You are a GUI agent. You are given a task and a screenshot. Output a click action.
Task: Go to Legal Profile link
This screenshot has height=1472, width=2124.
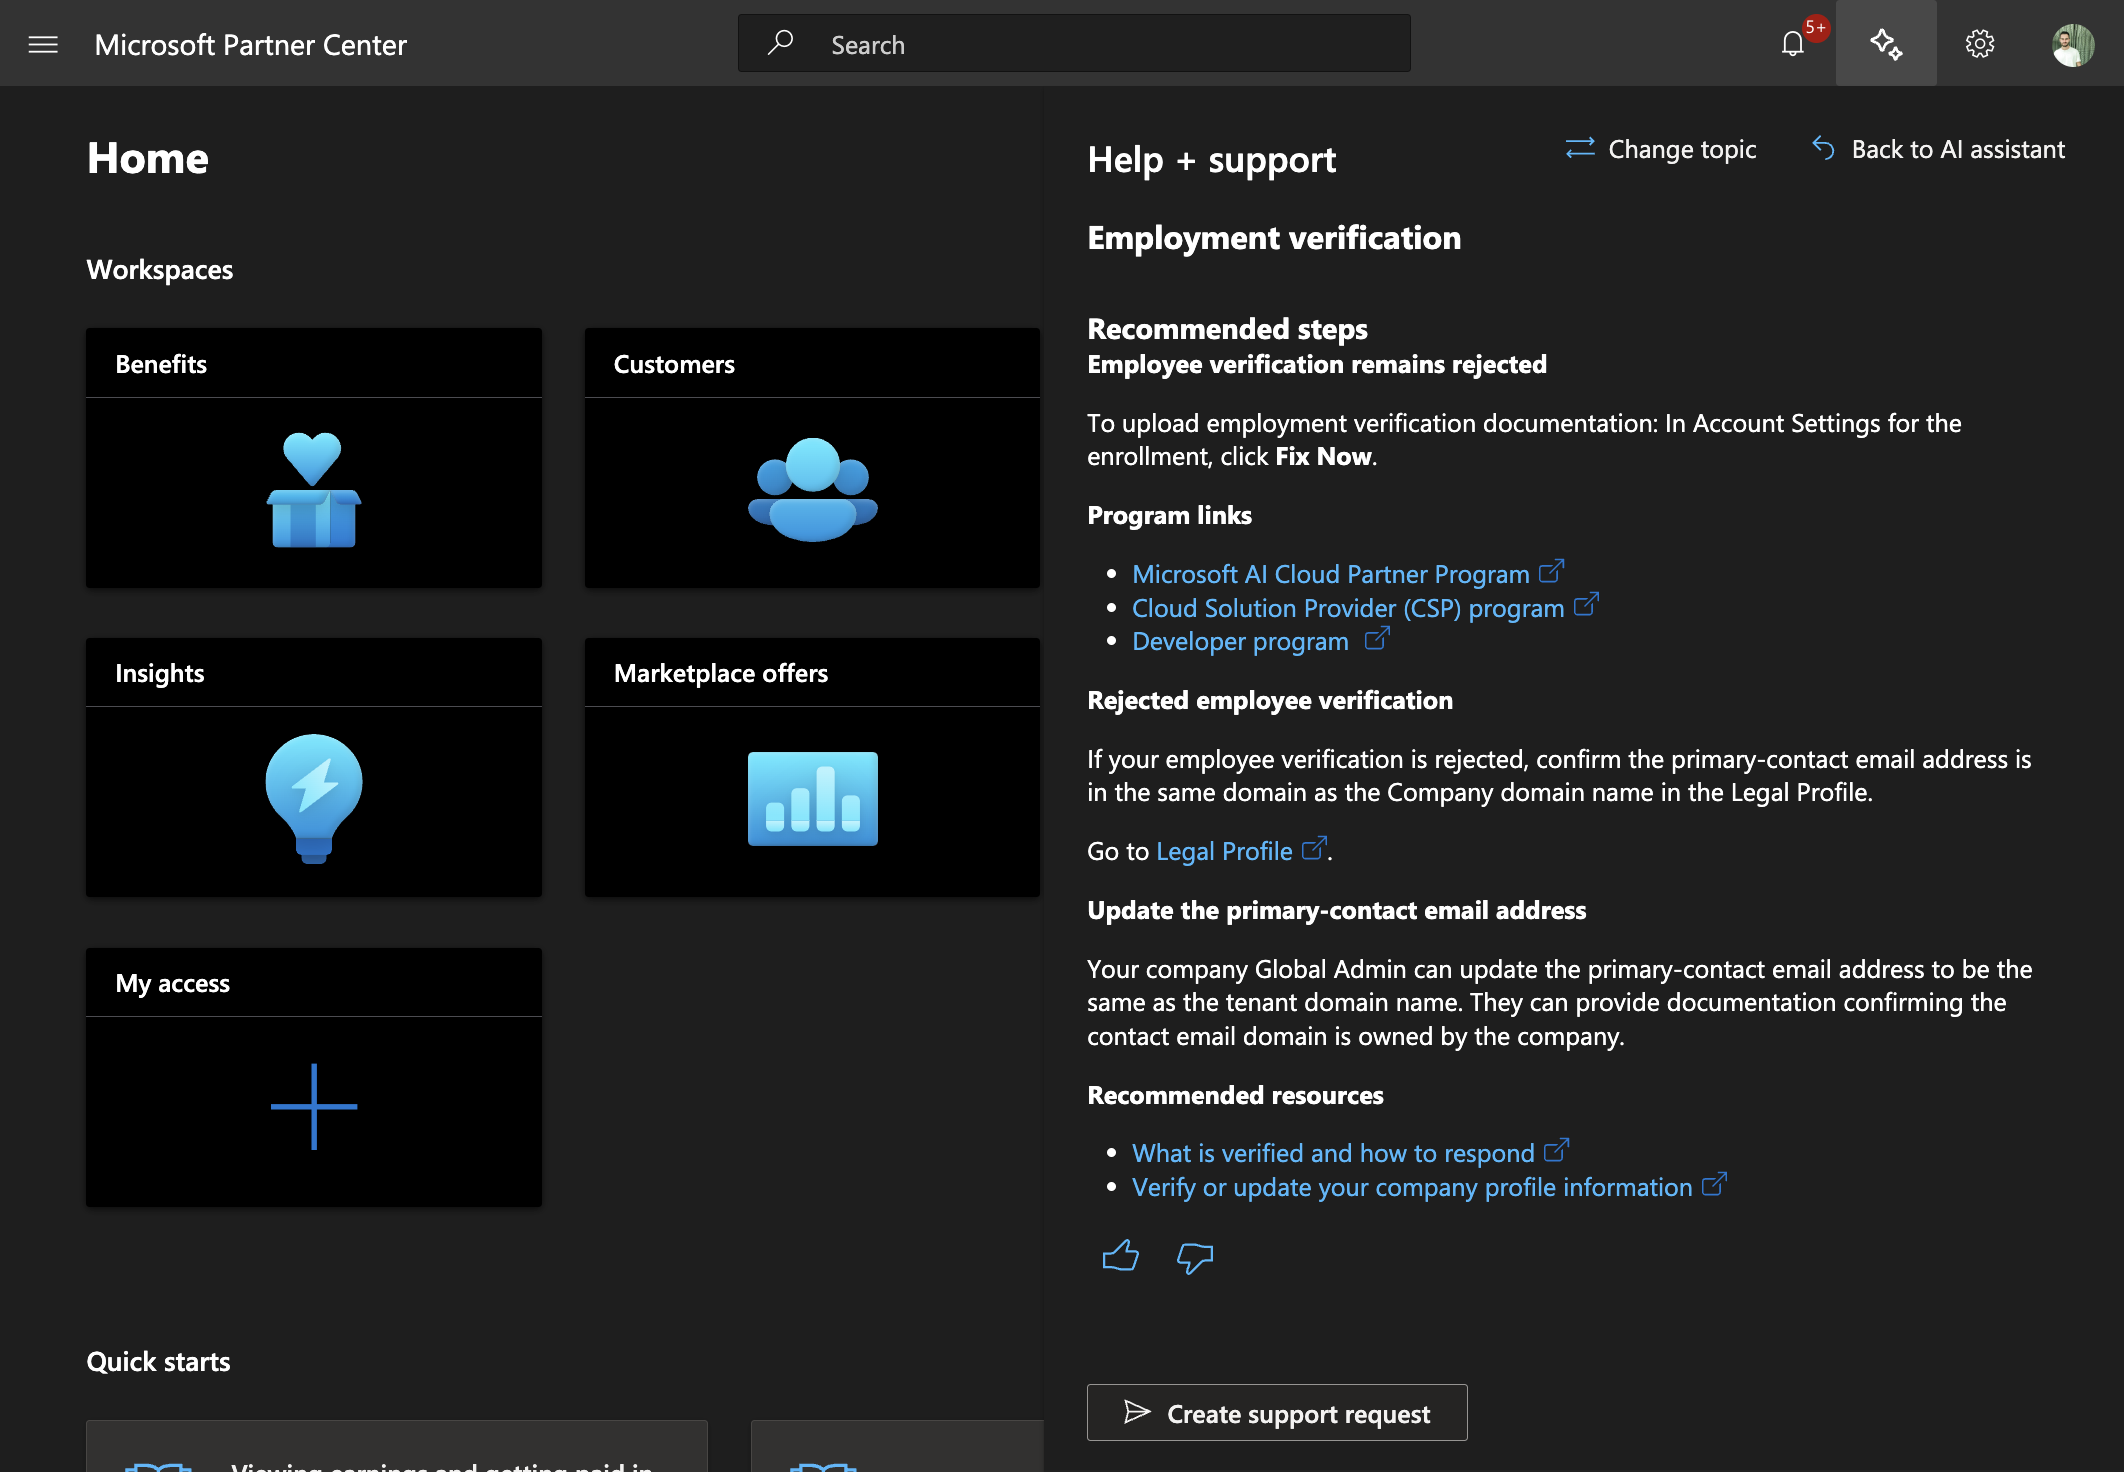point(1224,851)
